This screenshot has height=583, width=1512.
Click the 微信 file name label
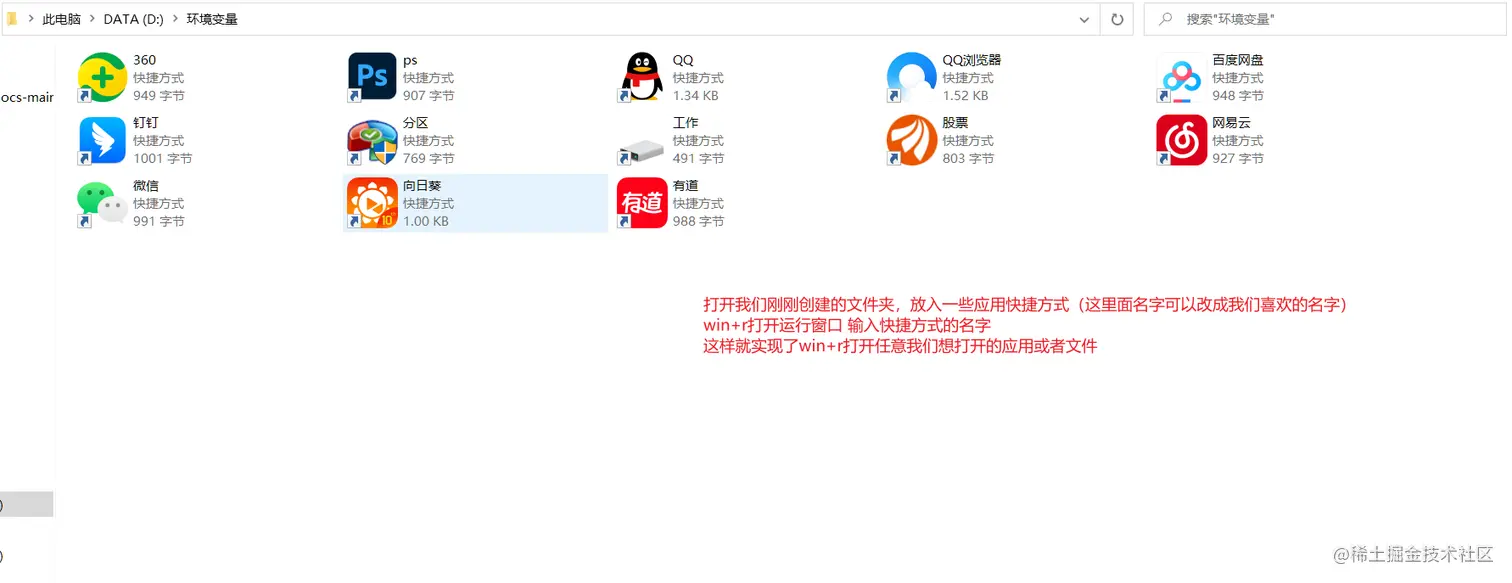(x=146, y=186)
